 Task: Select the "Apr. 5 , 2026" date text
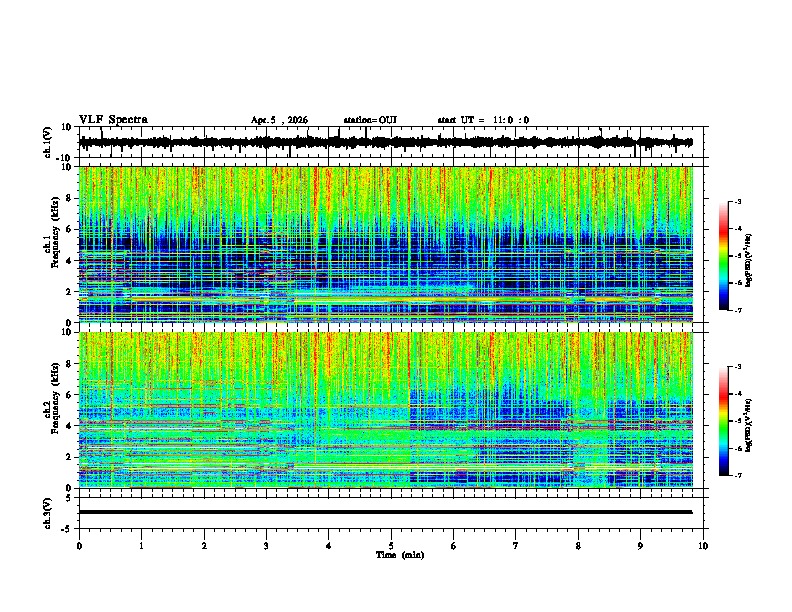point(279,120)
